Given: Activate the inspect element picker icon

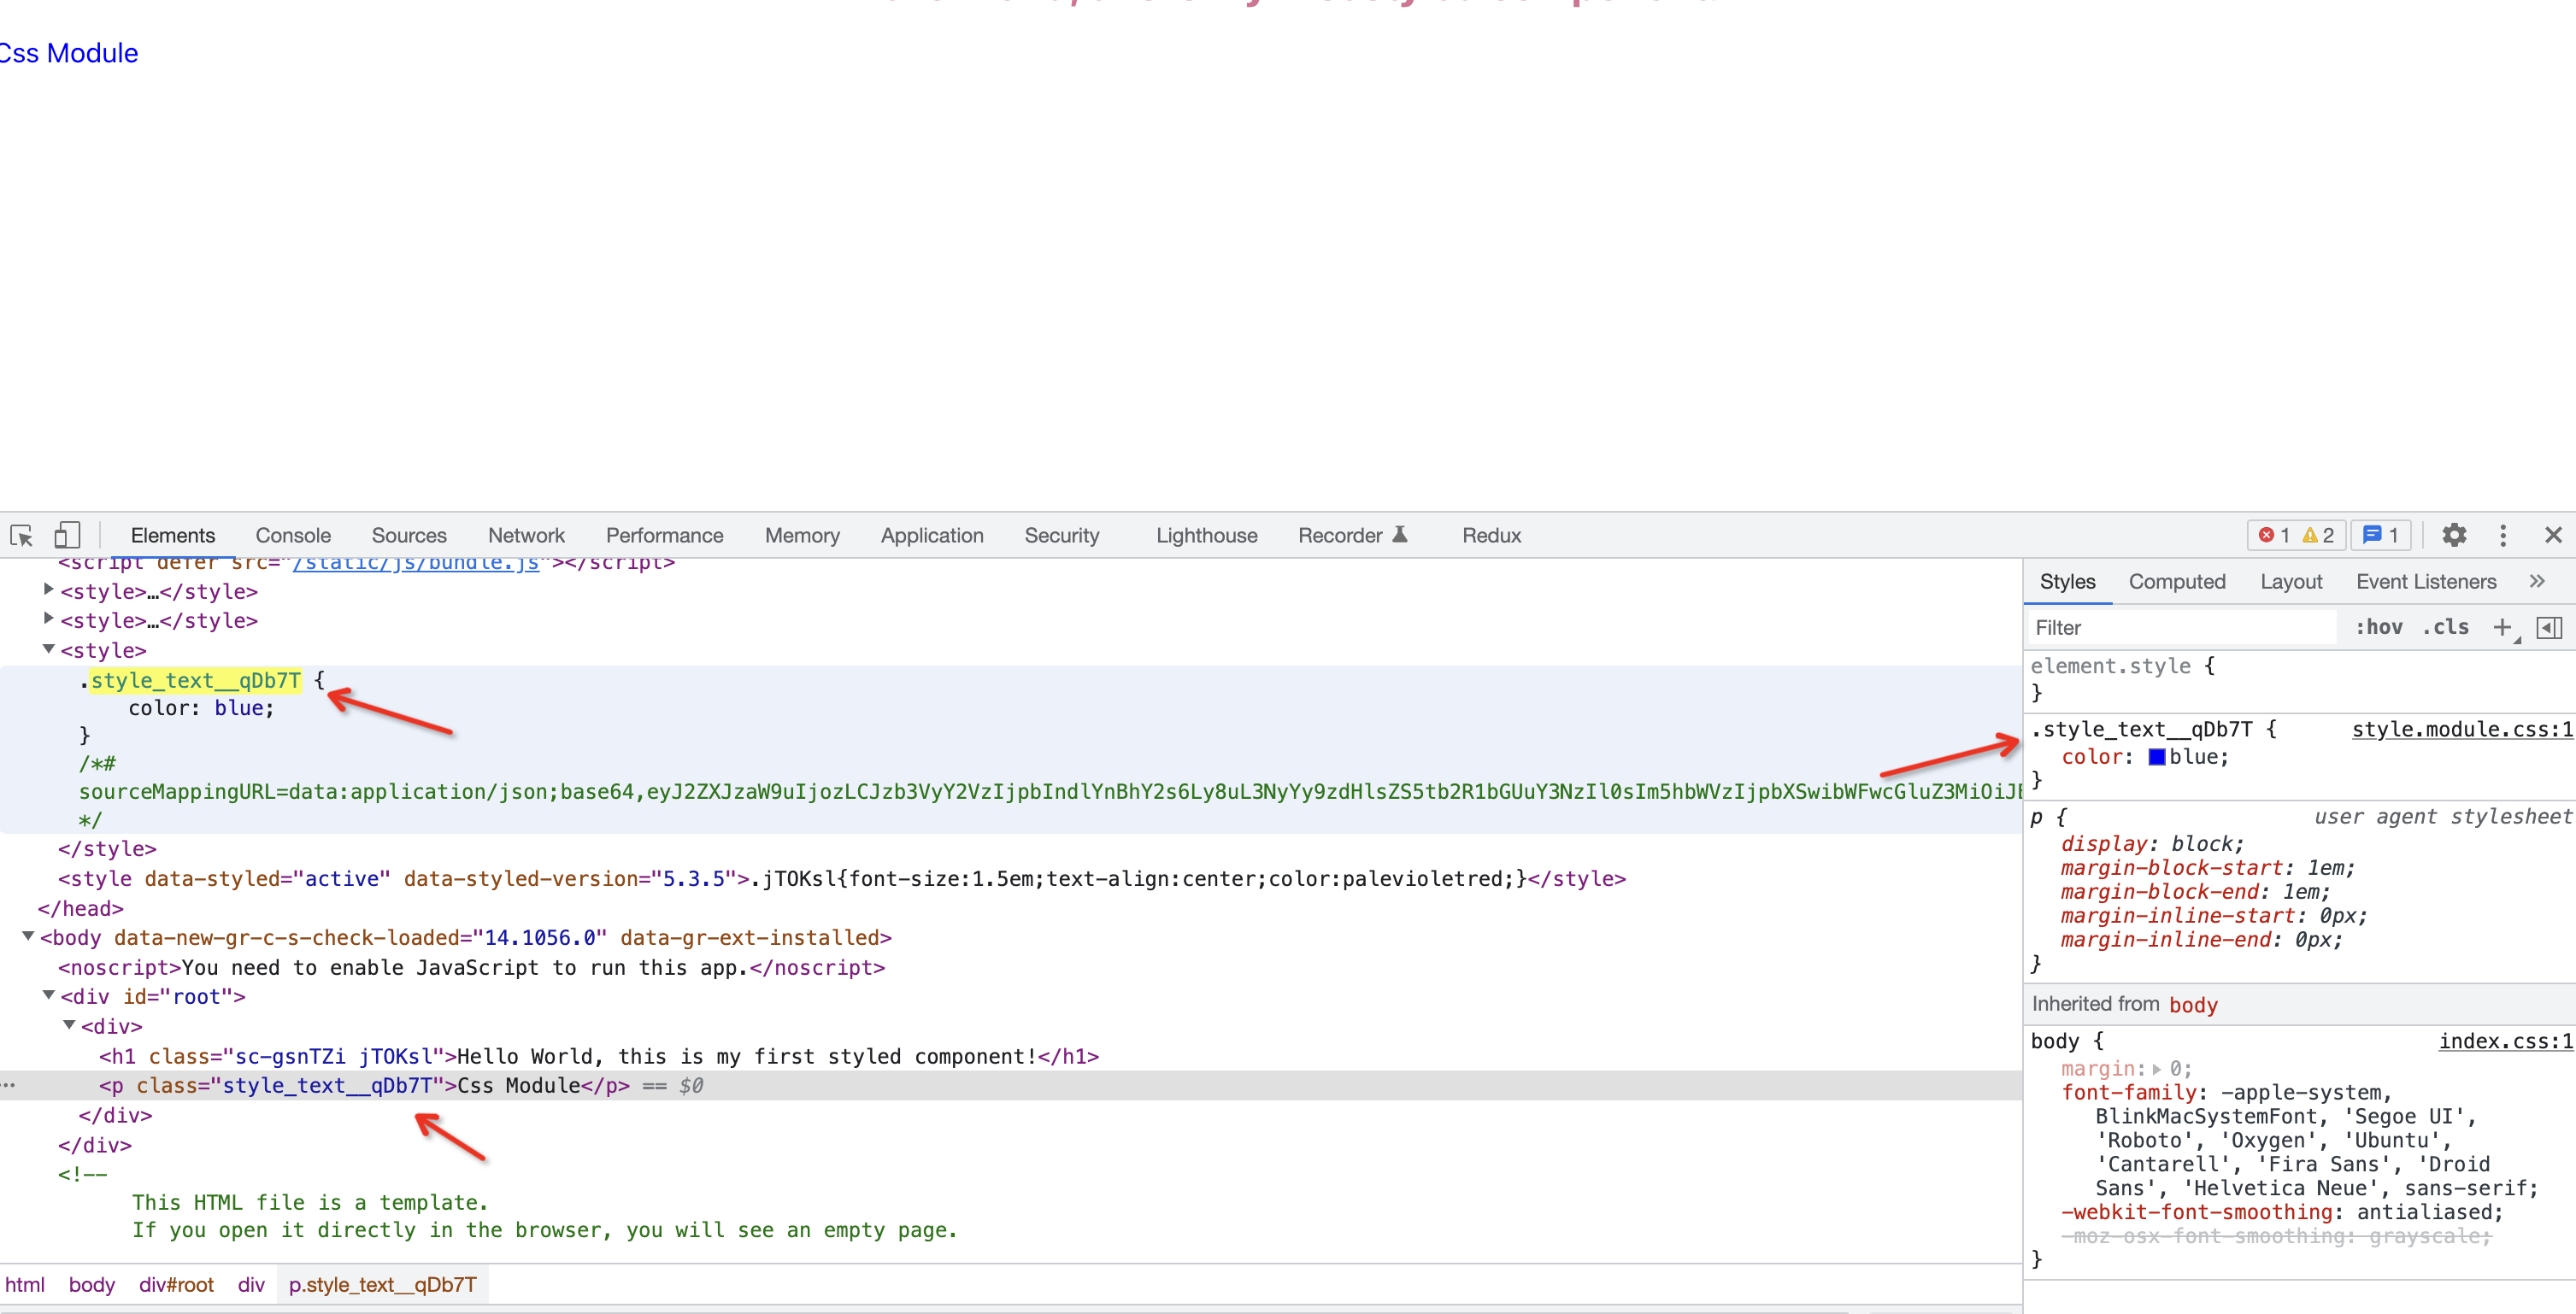Looking at the screenshot, I should tap(22, 536).
